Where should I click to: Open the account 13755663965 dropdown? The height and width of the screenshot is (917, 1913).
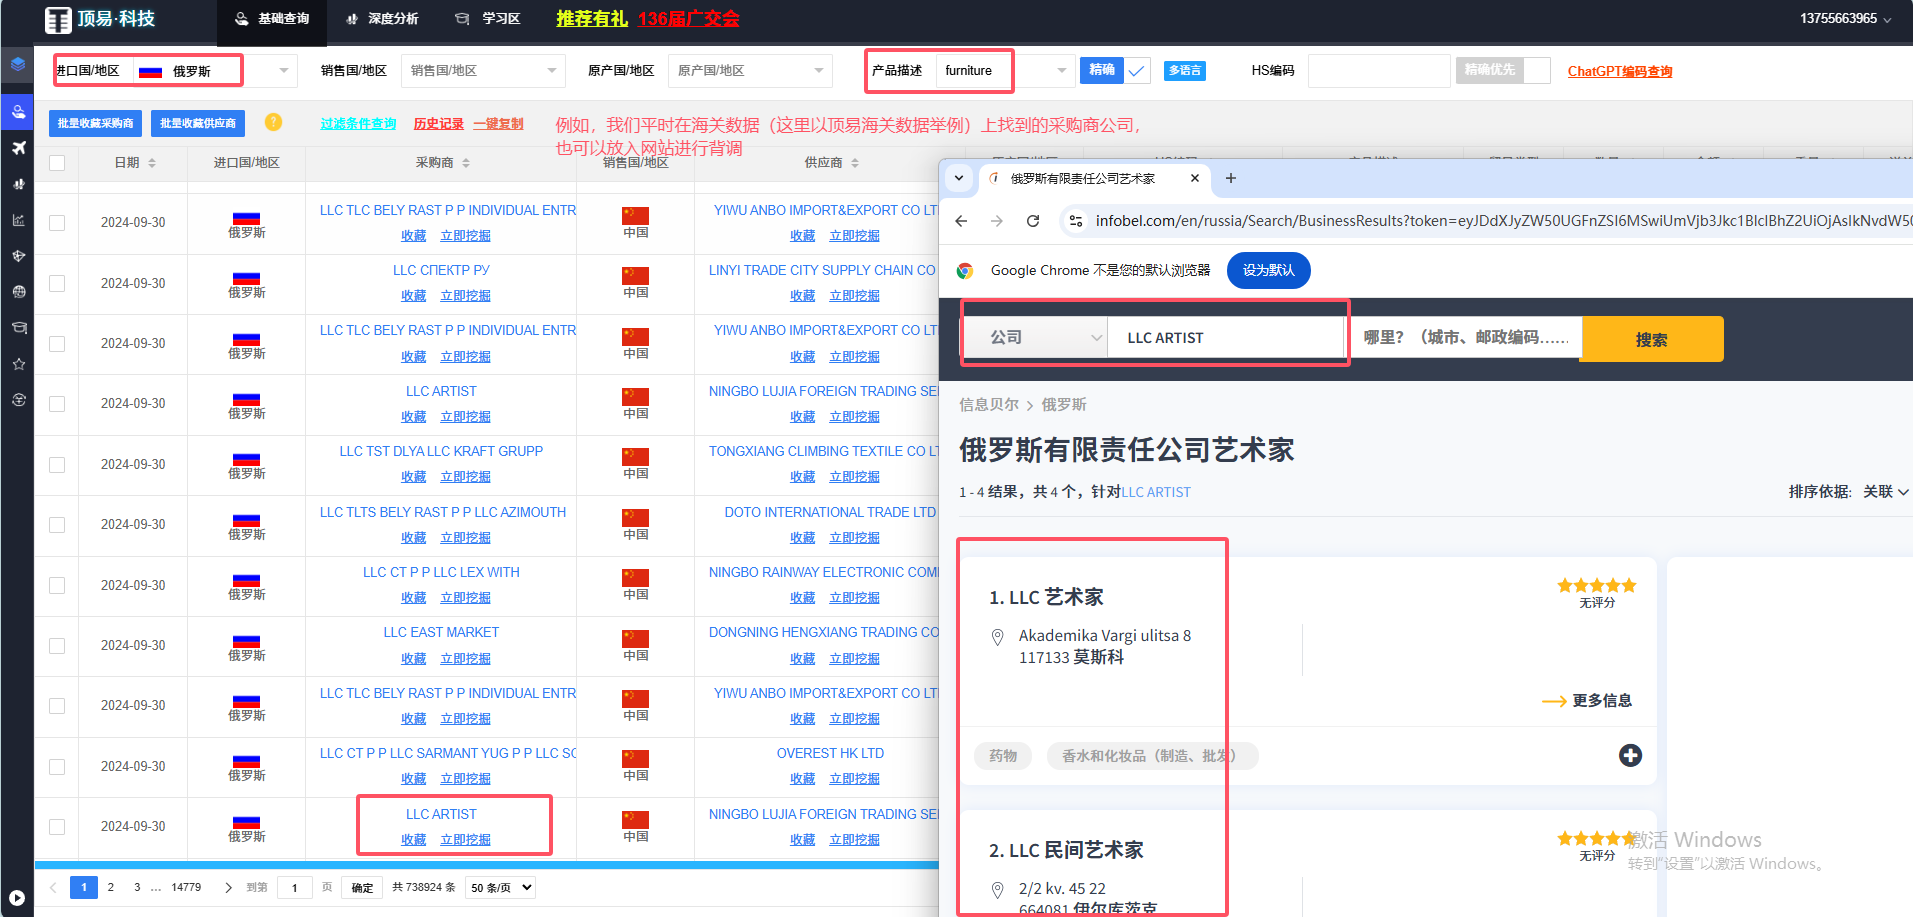click(x=1846, y=19)
